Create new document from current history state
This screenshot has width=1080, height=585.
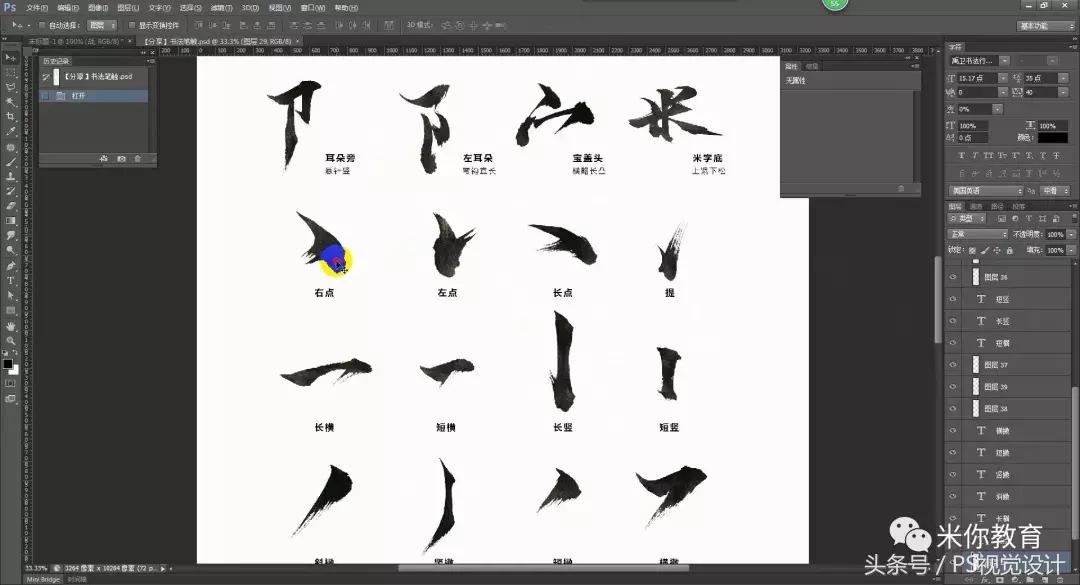point(104,159)
